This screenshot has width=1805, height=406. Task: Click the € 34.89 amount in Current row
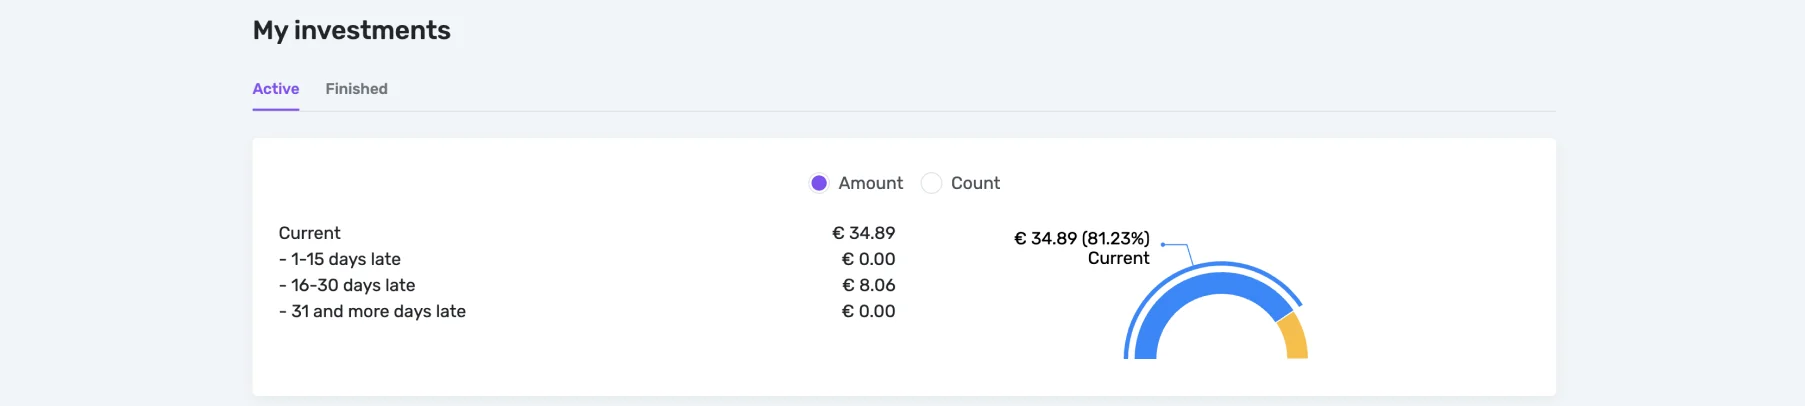863,233
